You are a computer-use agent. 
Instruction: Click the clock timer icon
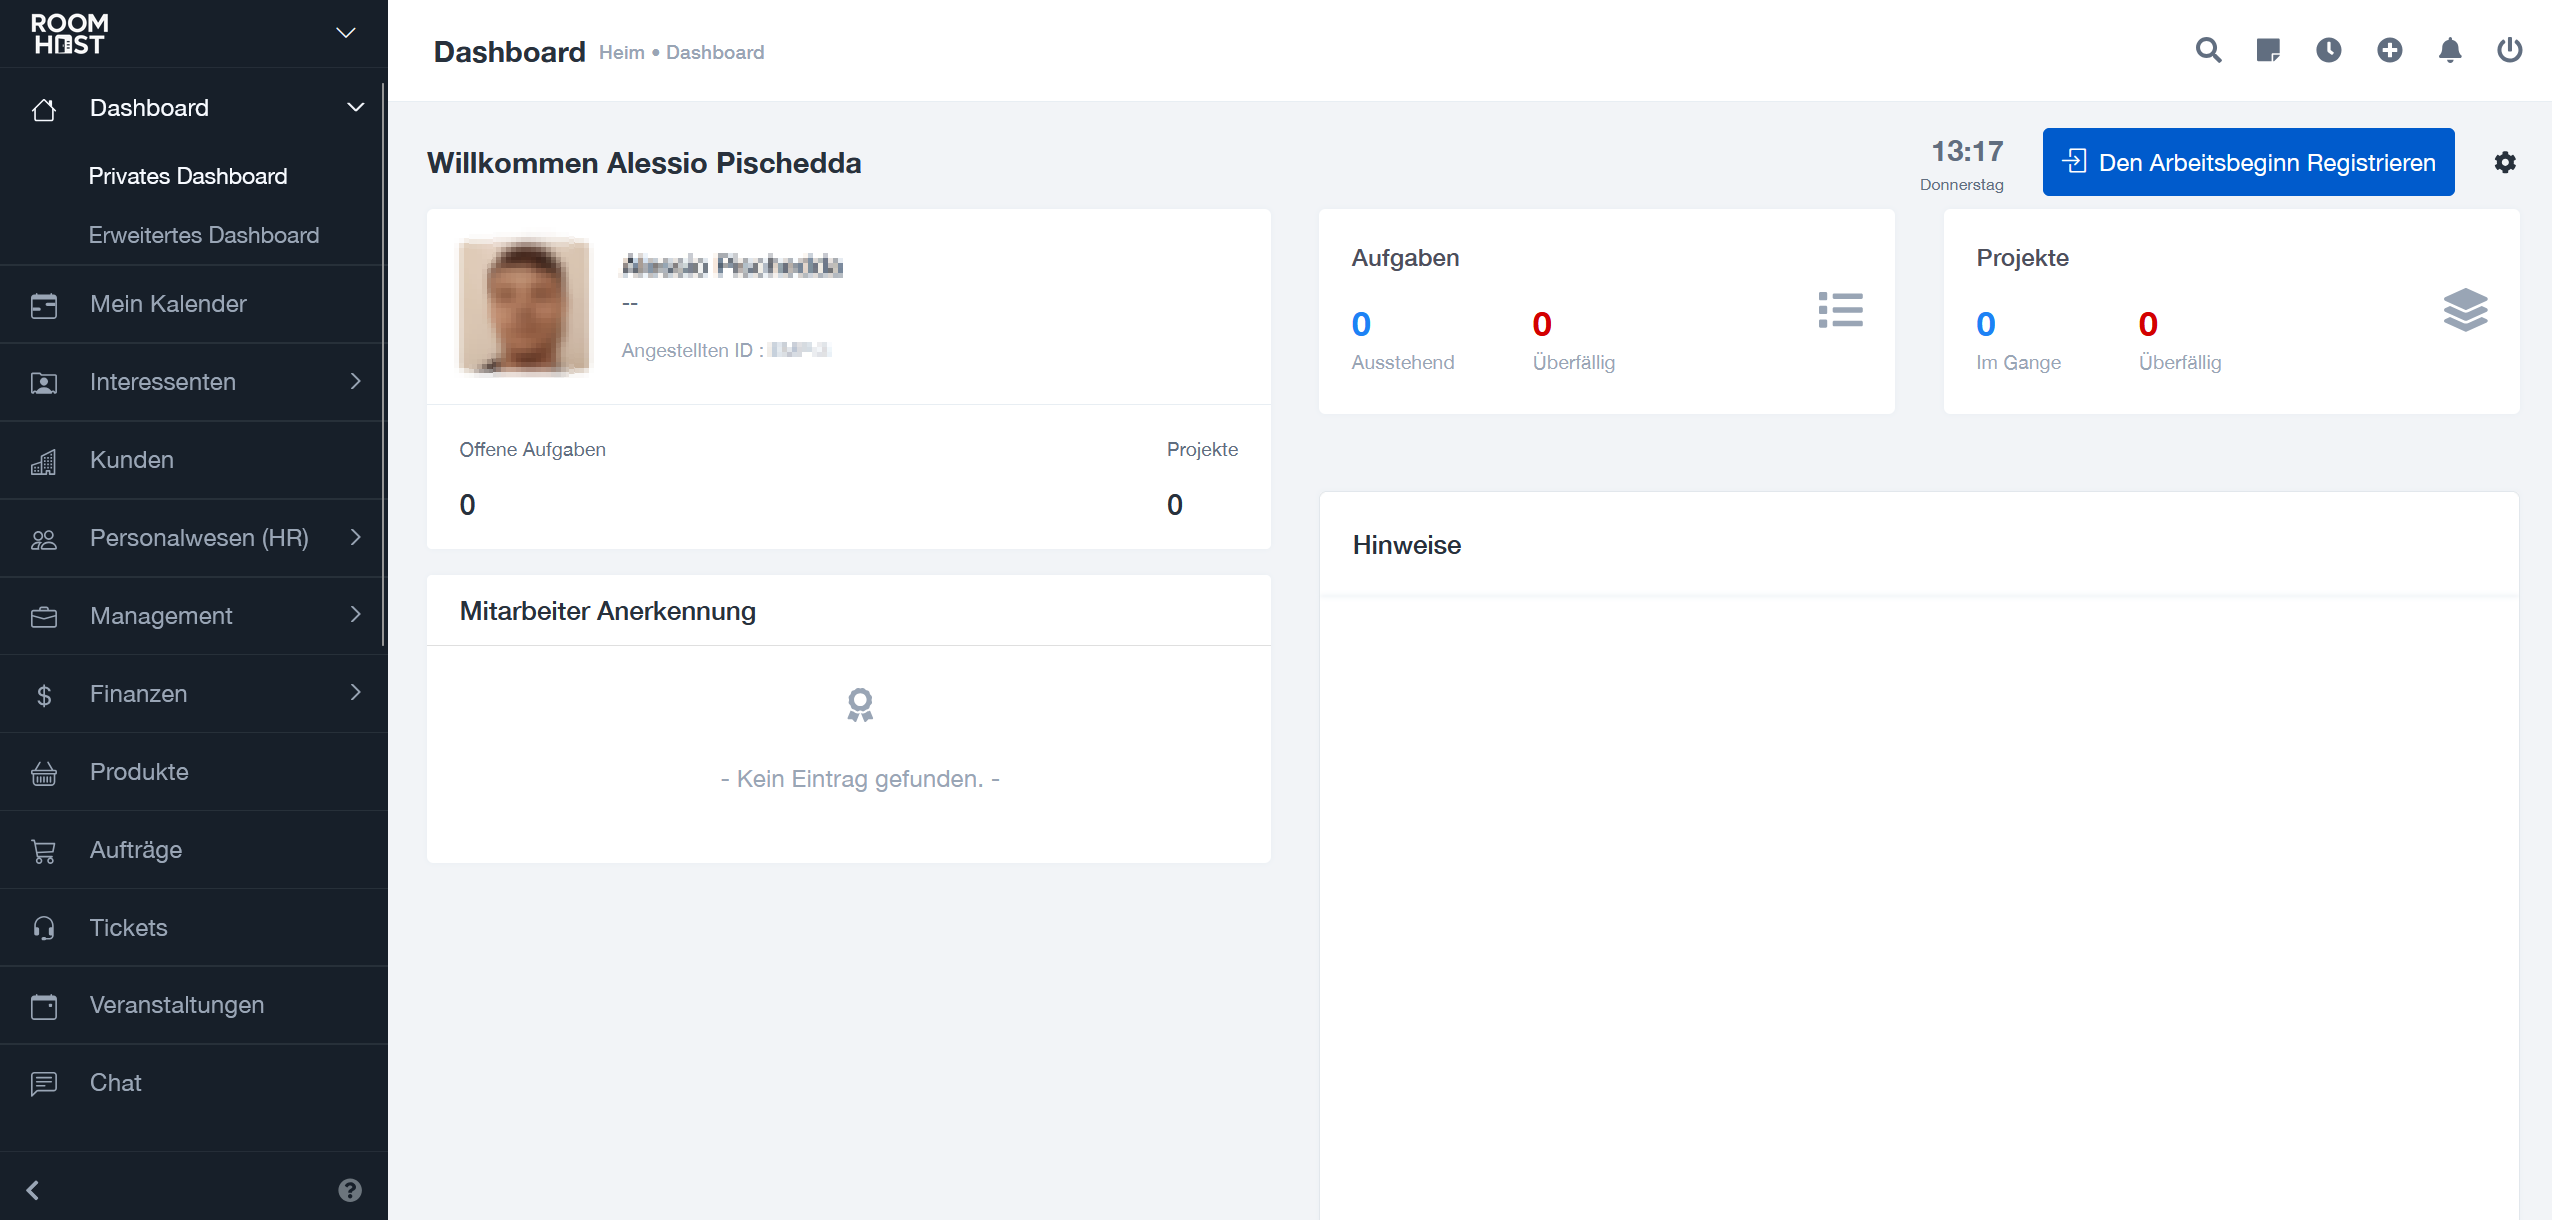(2329, 50)
